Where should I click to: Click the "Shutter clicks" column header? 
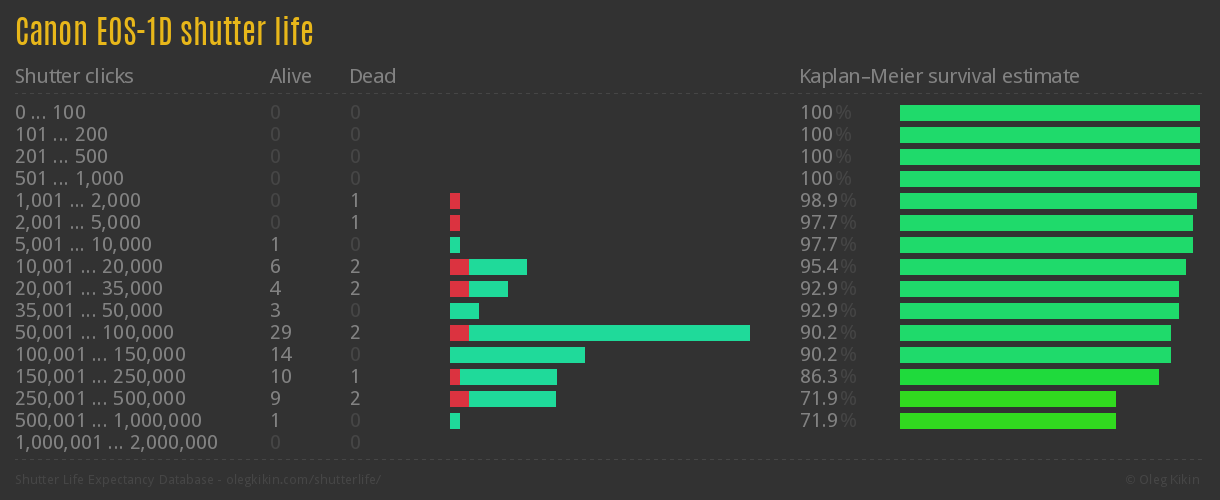(74, 76)
